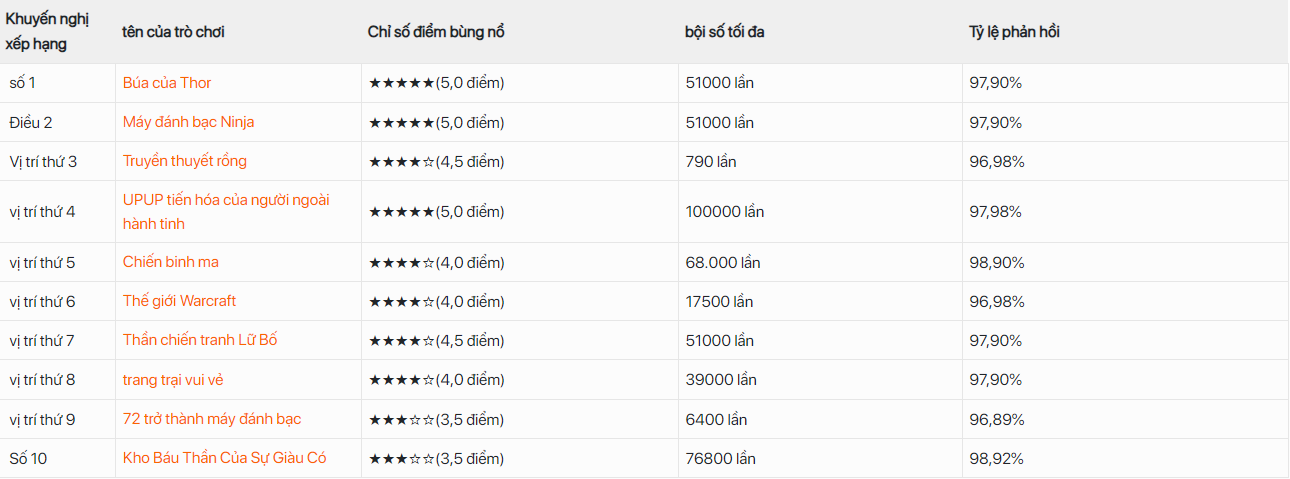Open the Thế giới Warcraft link
1290x479 pixels.
pyautogui.click(x=179, y=301)
